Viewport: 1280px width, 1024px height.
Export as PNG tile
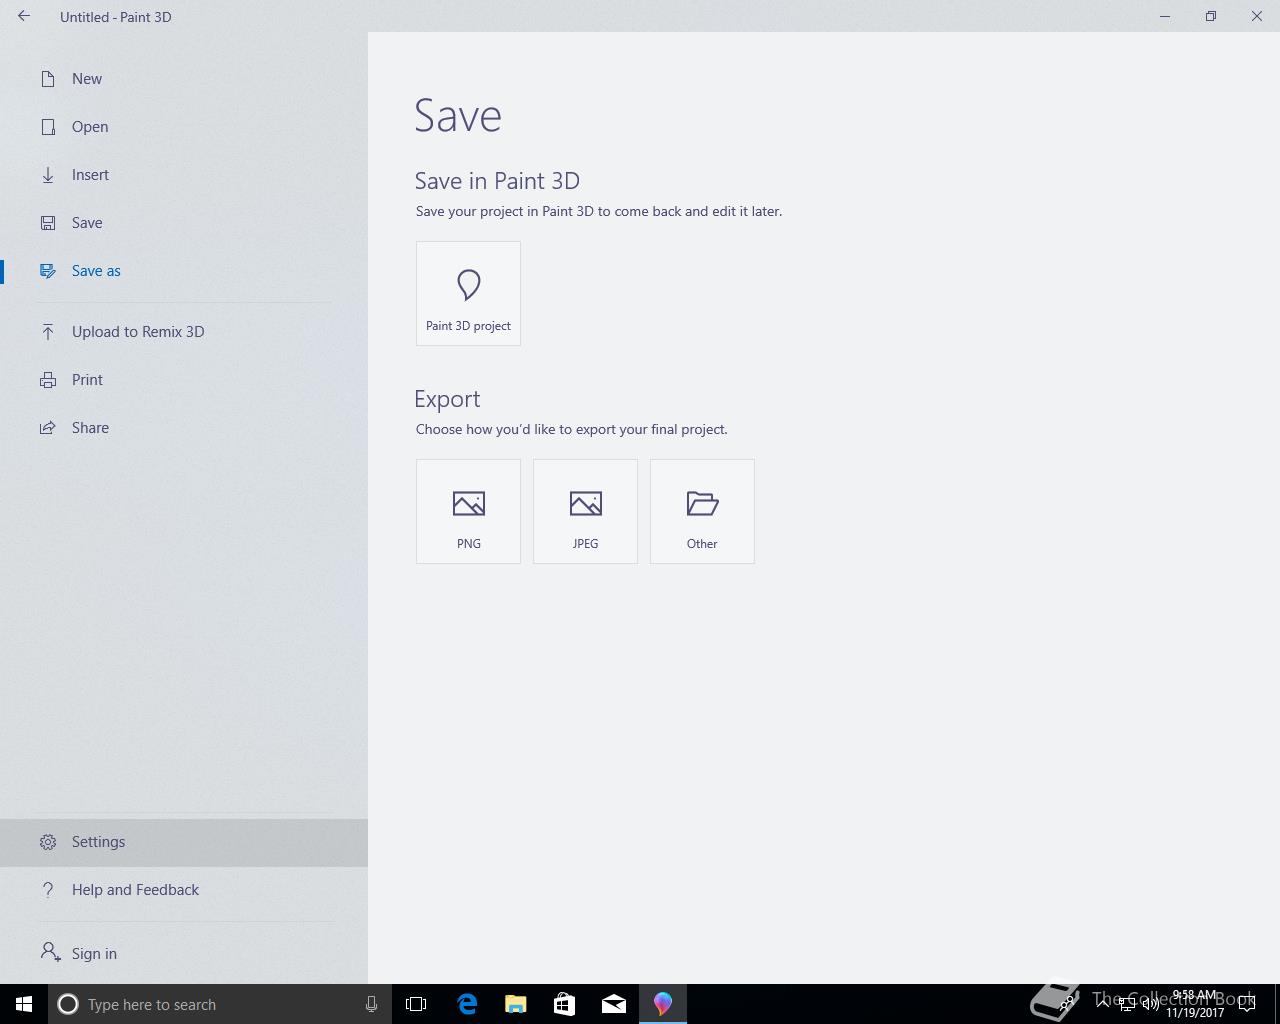[x=468, y=511]
